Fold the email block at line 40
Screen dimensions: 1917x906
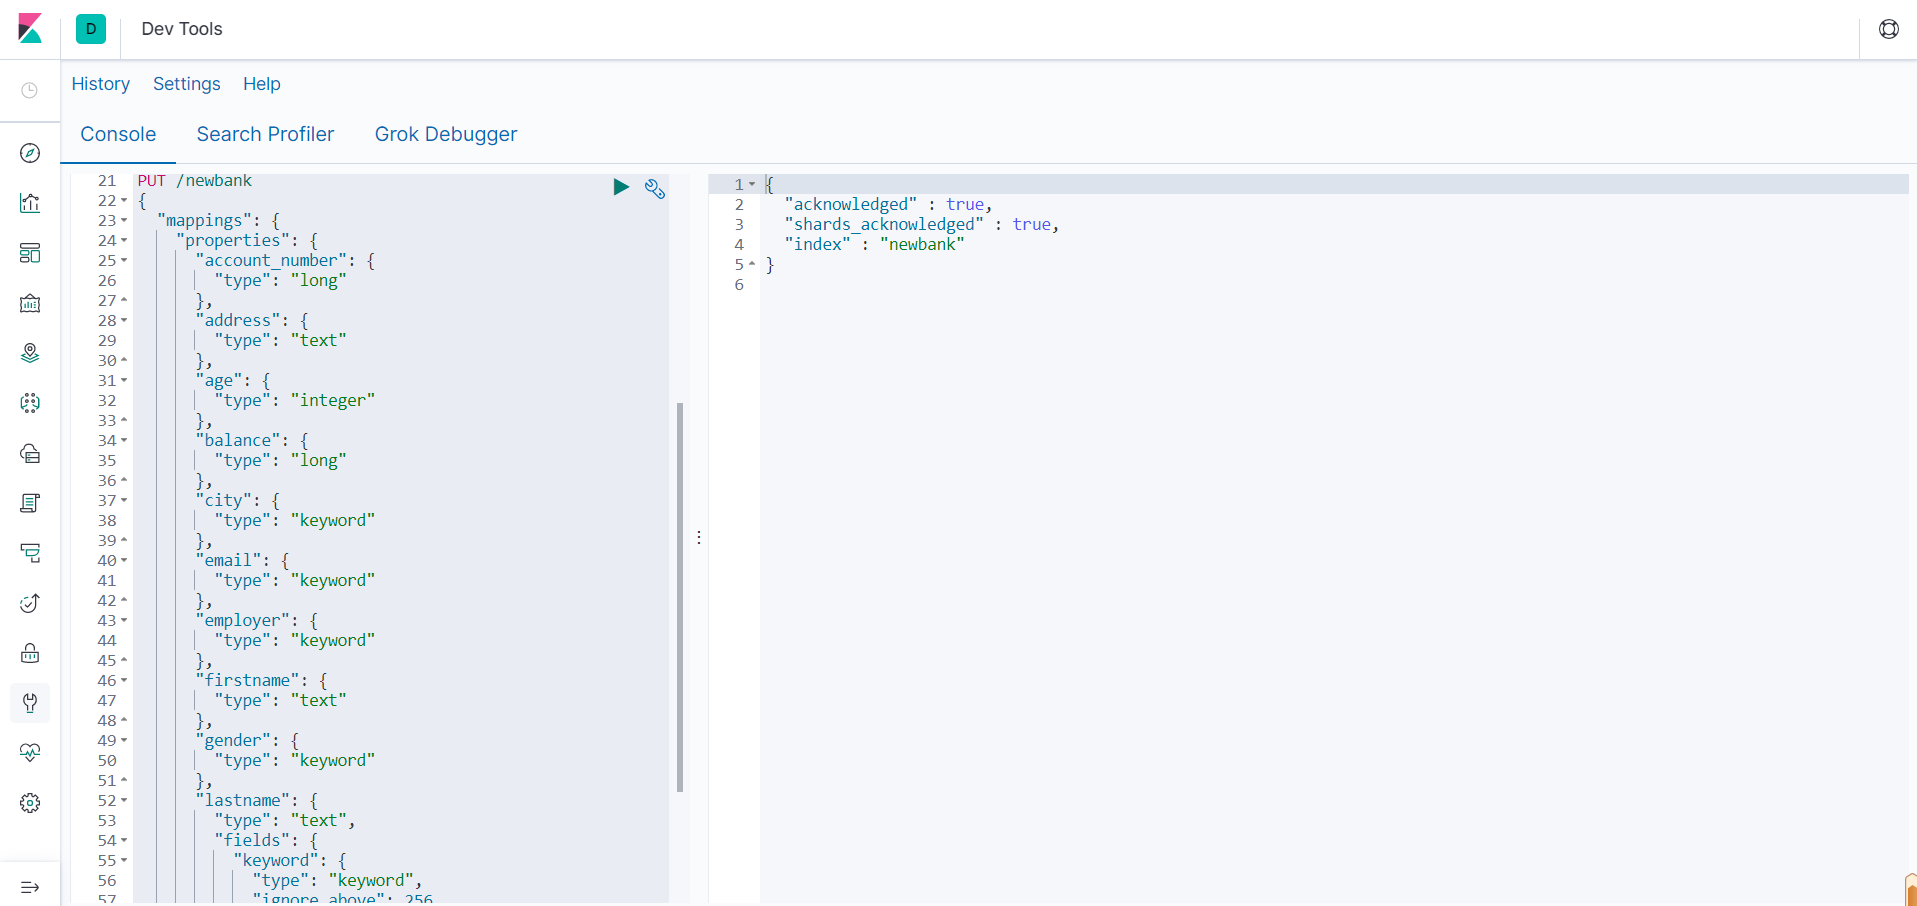point(124,561)
